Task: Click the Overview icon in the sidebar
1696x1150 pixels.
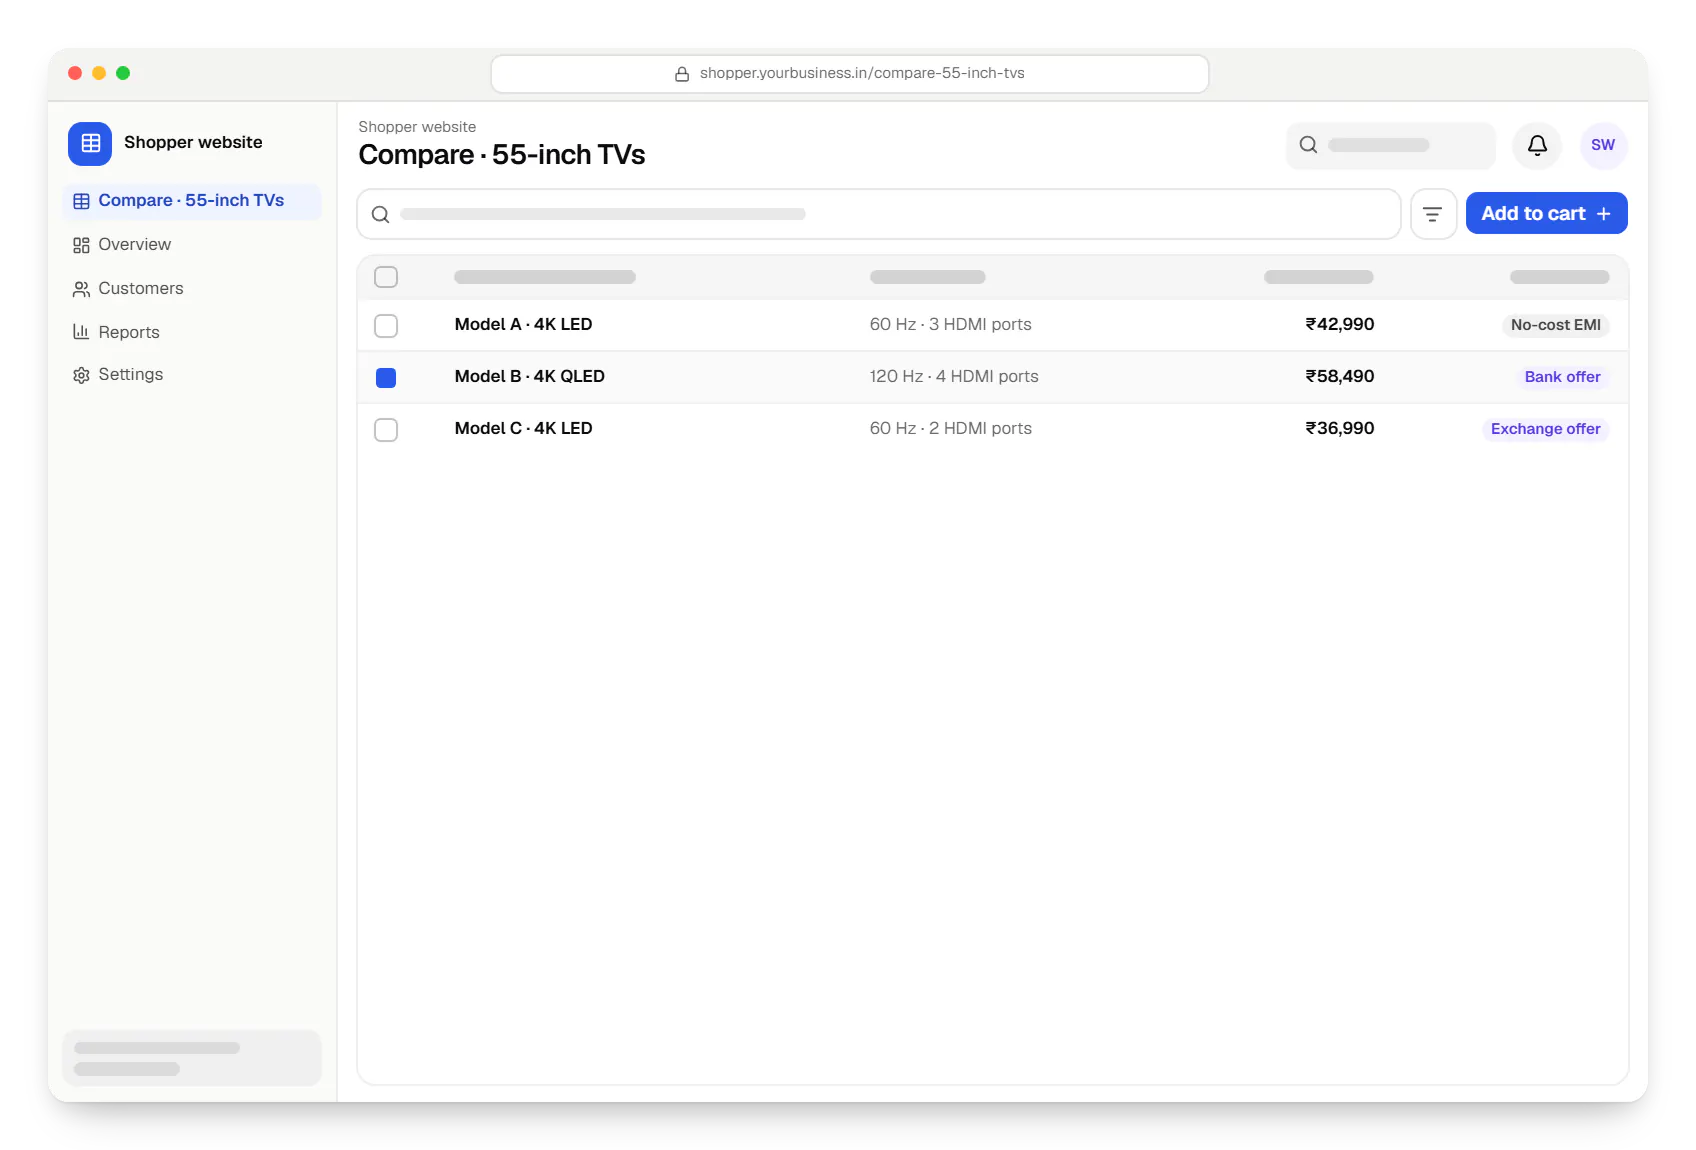Action: coord(81,245)
